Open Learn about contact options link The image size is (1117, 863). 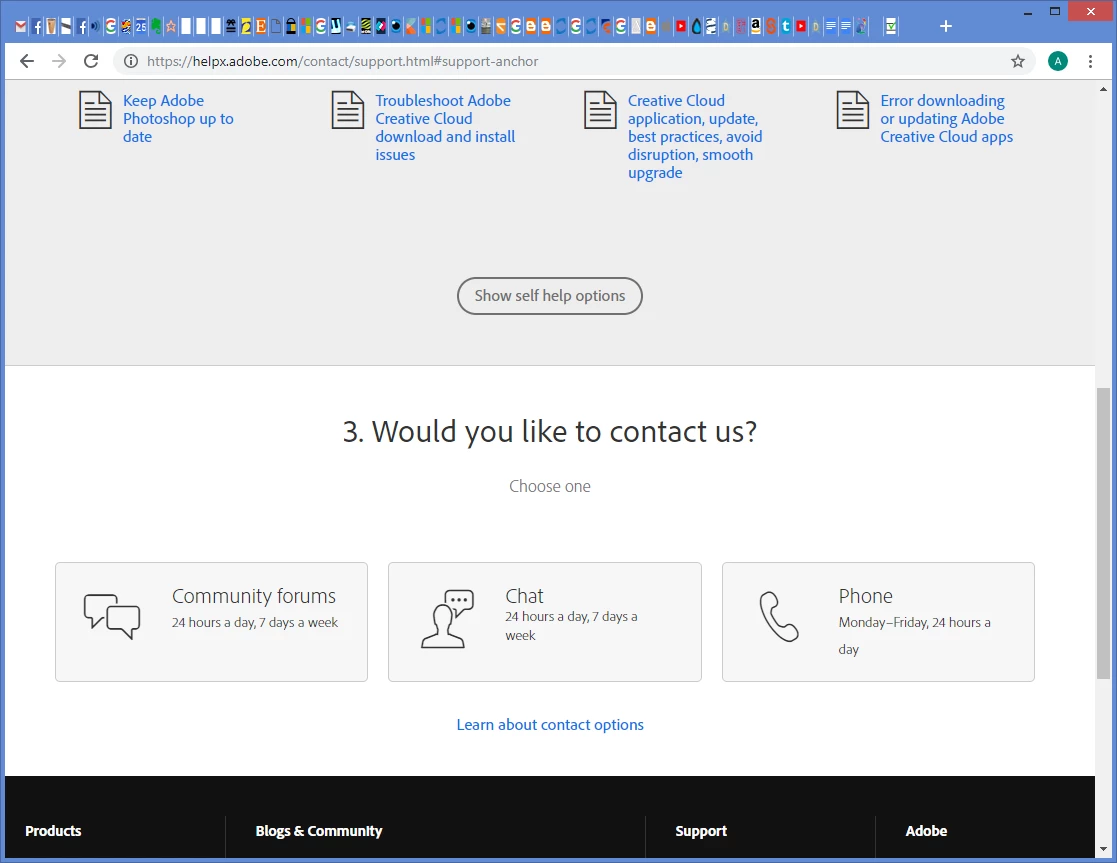(x=550, y=725)
